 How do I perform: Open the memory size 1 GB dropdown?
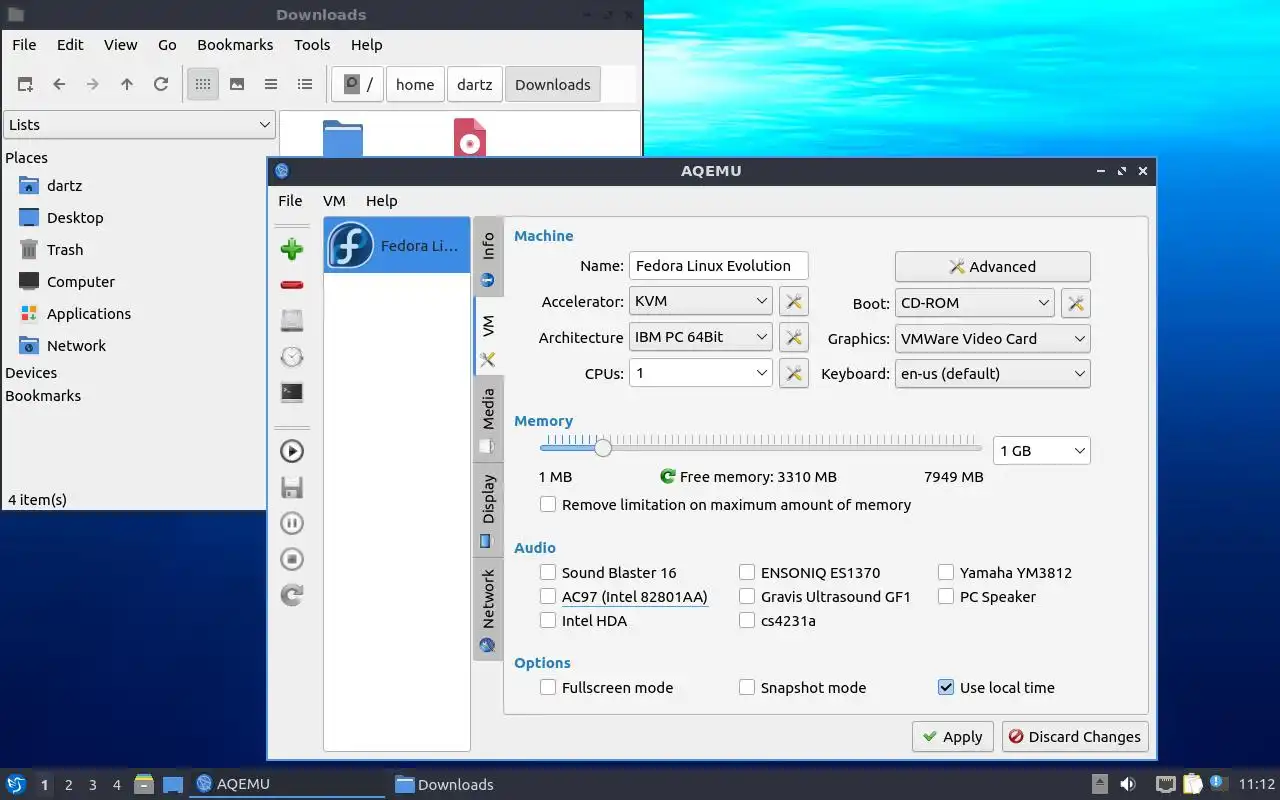1042,451
